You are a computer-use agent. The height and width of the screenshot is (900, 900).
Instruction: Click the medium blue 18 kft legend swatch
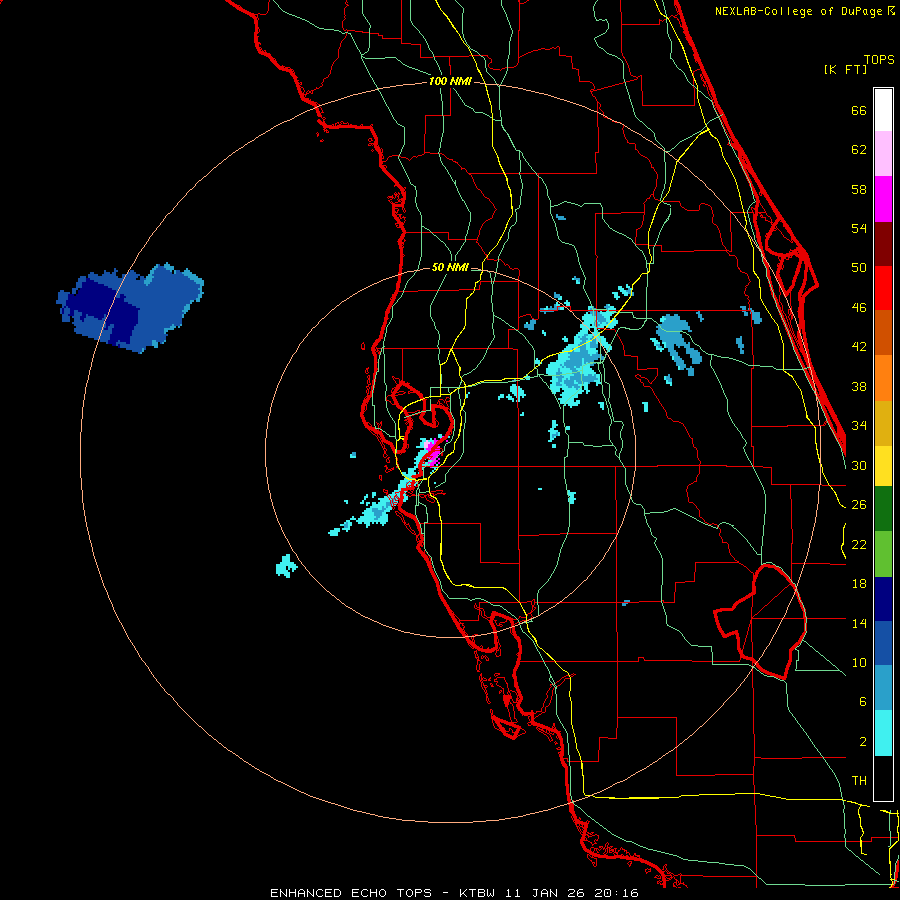[883, 643]
